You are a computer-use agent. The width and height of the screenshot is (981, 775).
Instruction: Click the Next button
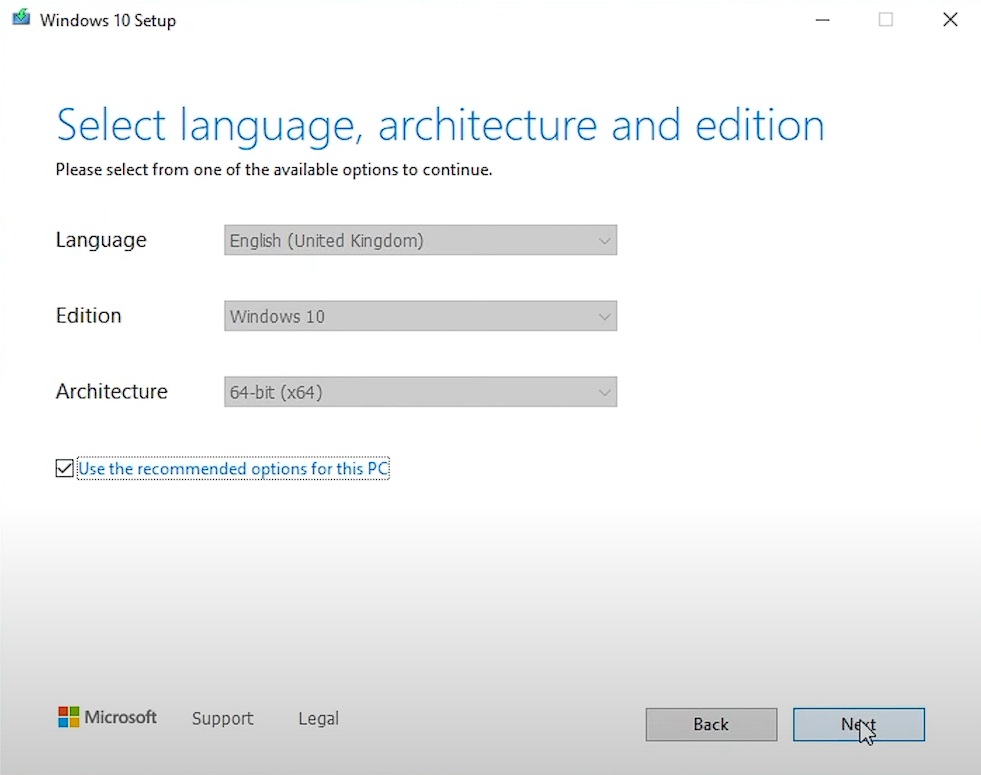tap(858, 724)
